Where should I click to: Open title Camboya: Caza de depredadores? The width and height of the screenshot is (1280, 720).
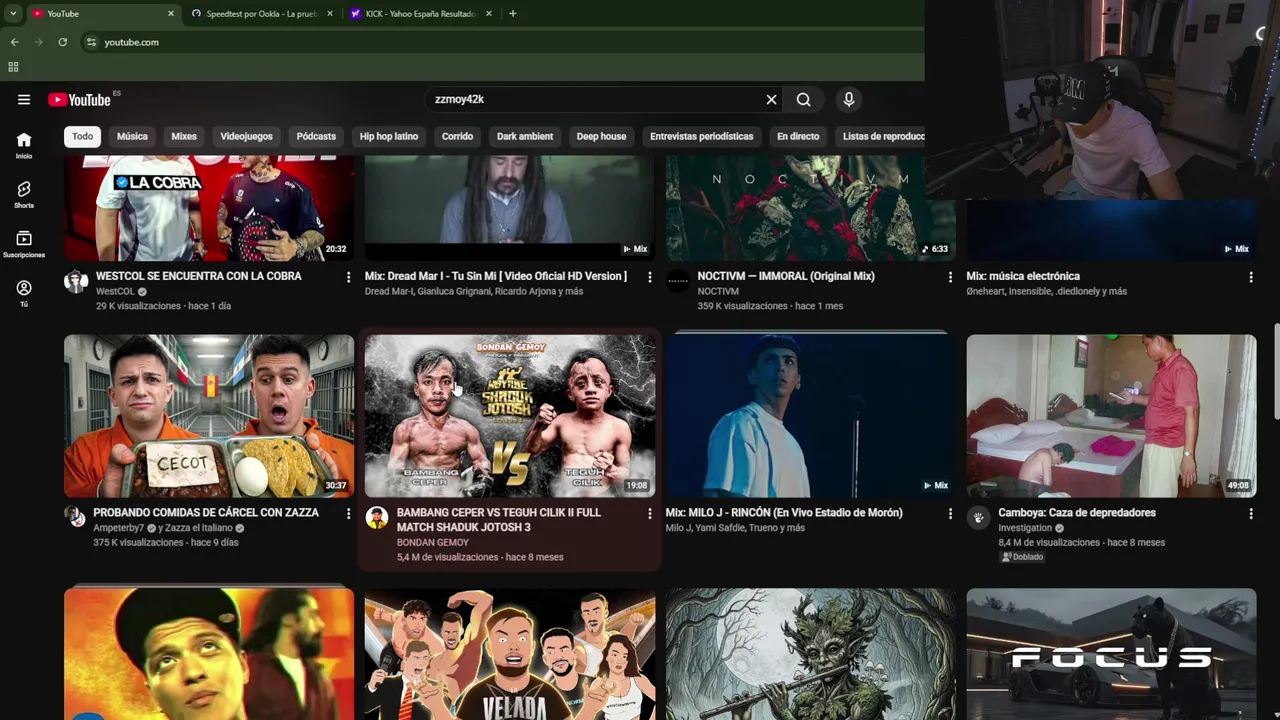(1077, 512)
